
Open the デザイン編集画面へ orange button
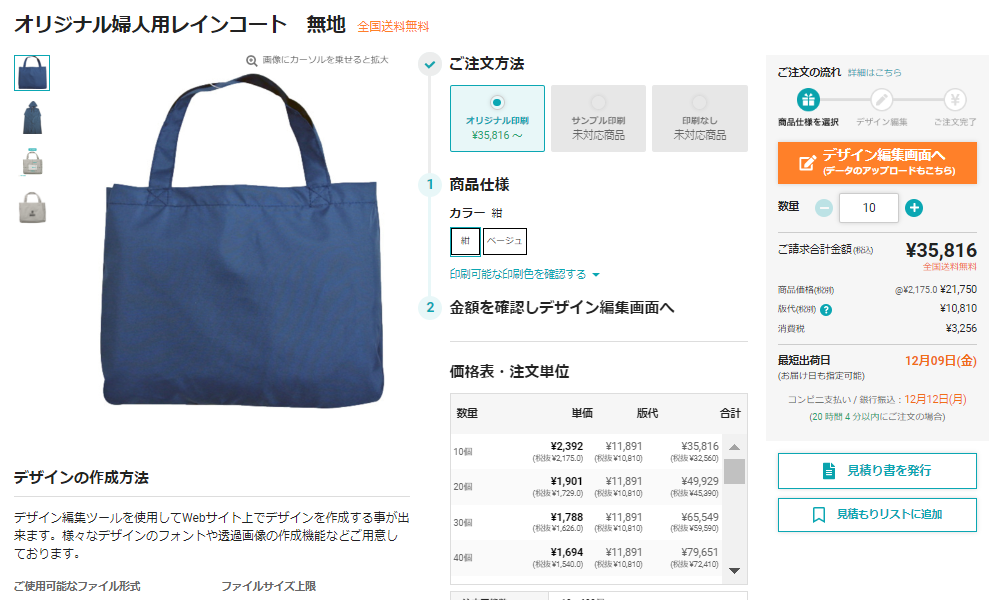[x=877, y=163]
